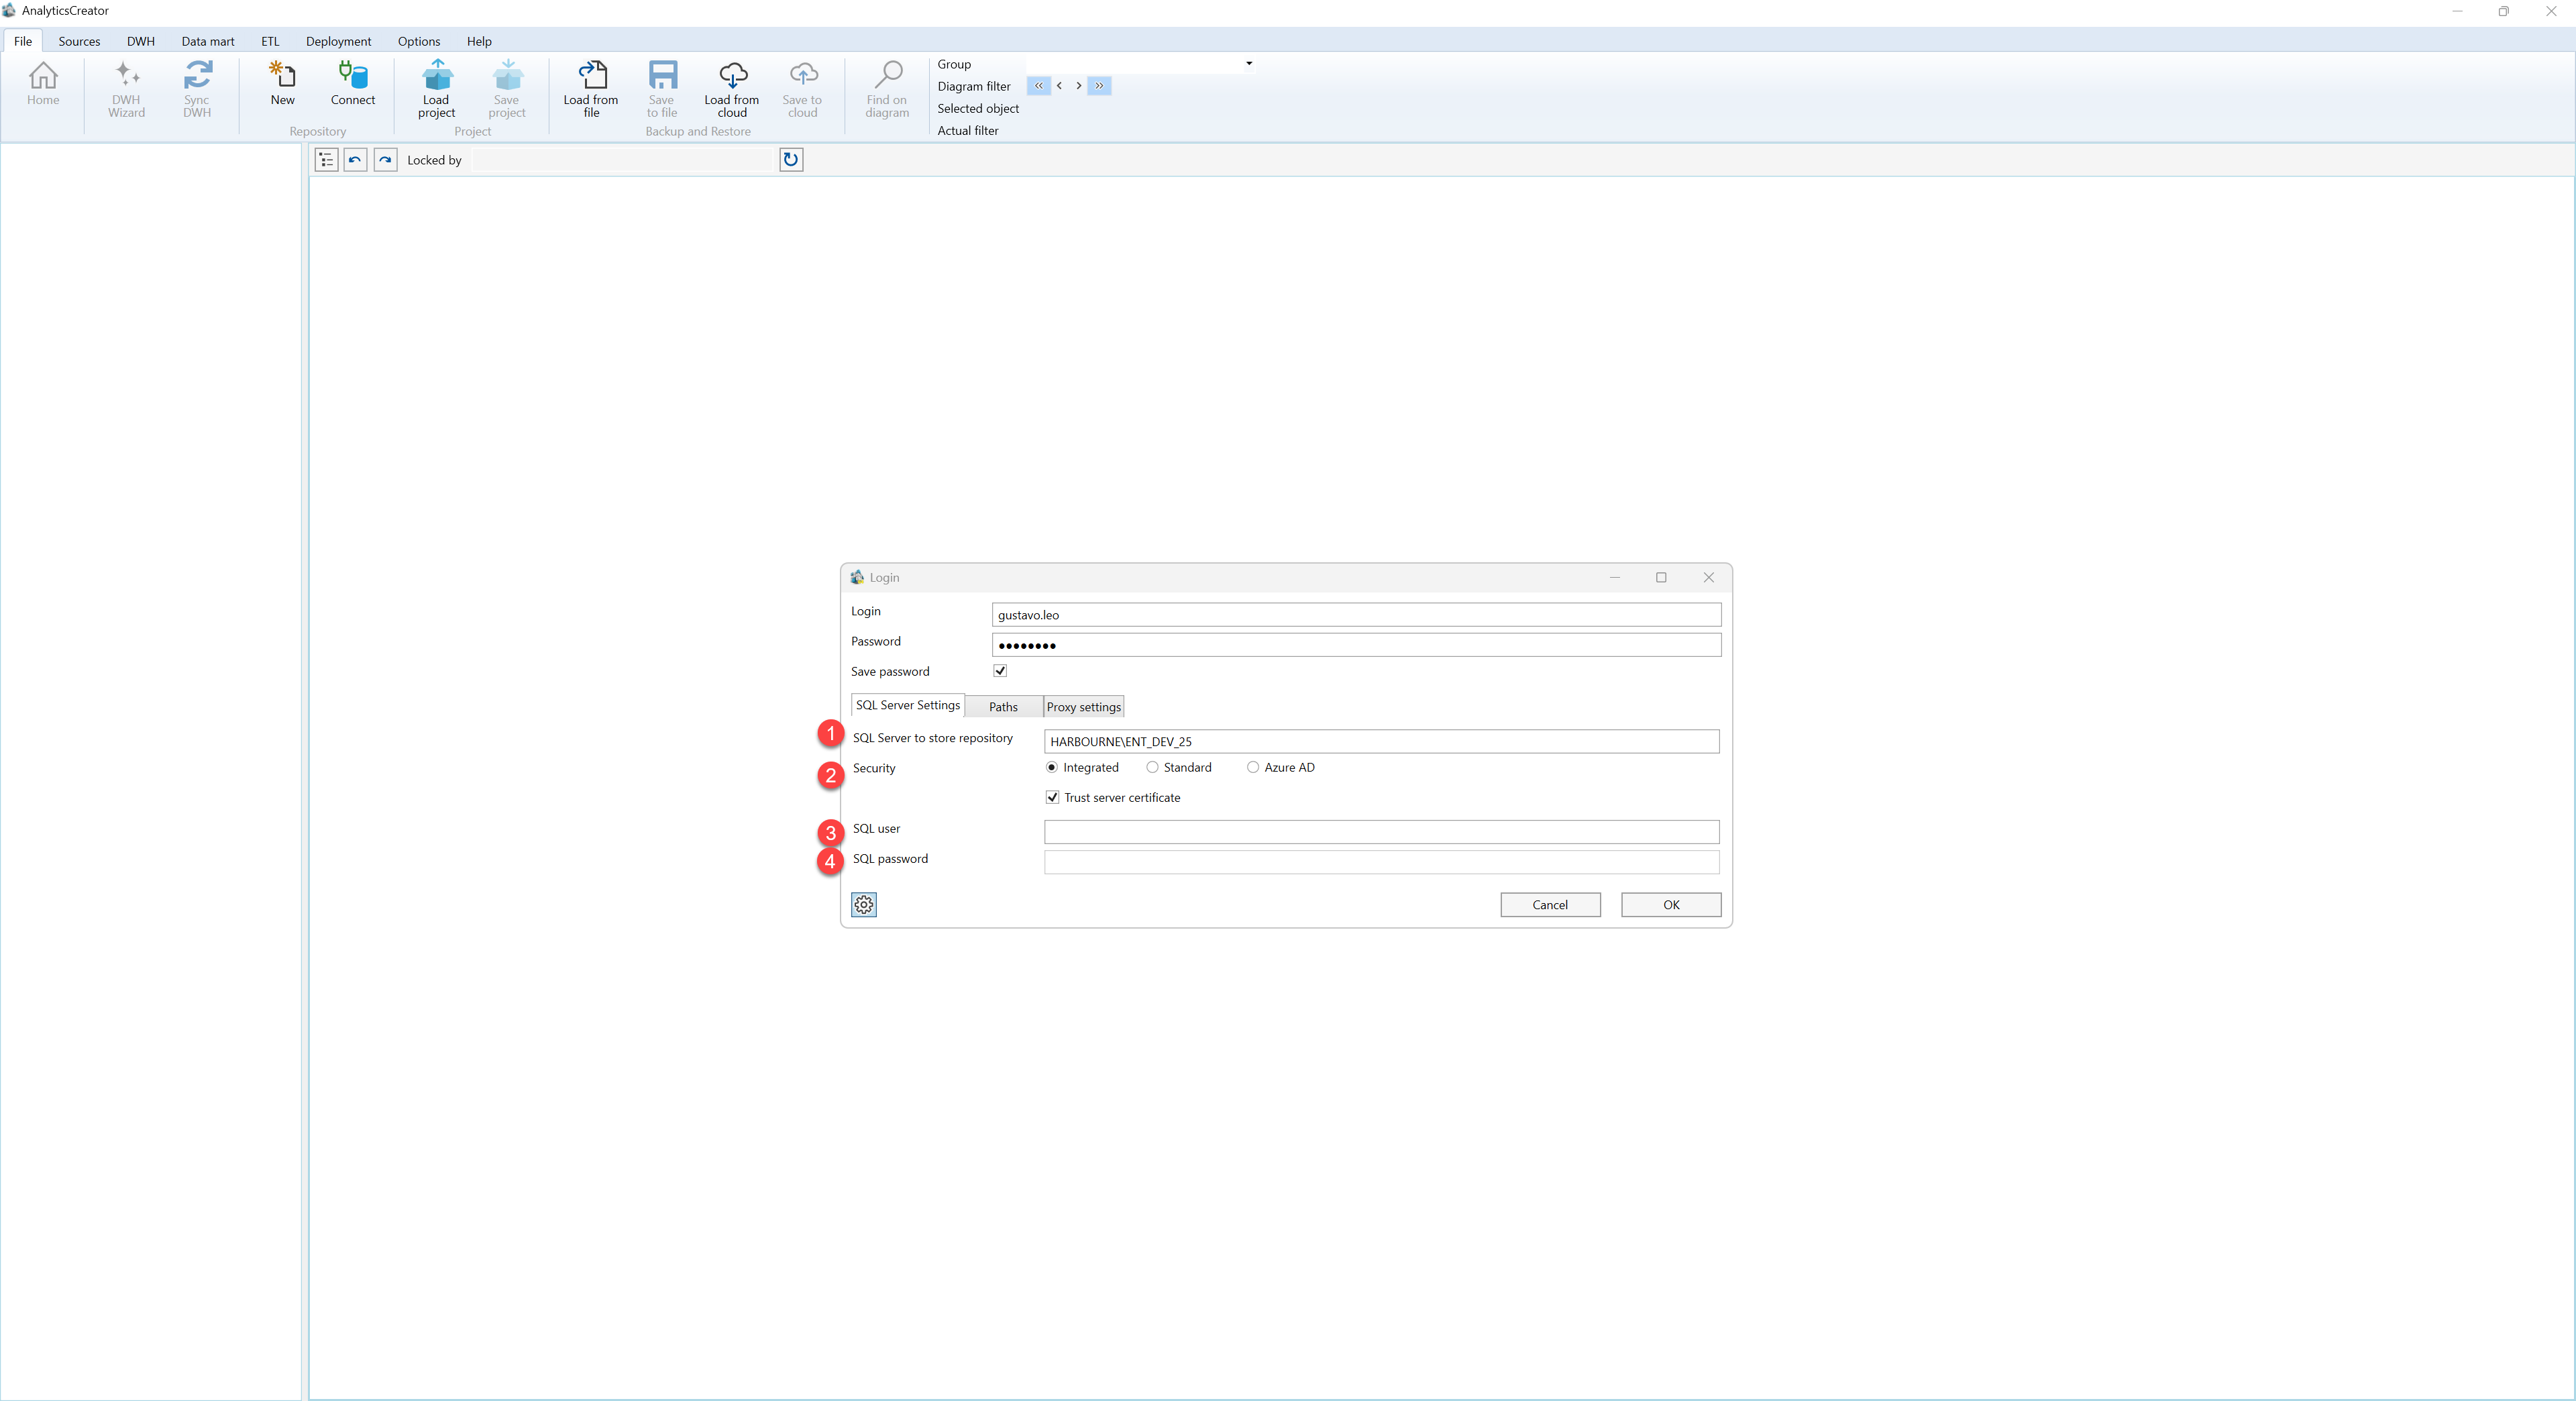Create a New repository
The image size is (2576, 1401).
283,84
